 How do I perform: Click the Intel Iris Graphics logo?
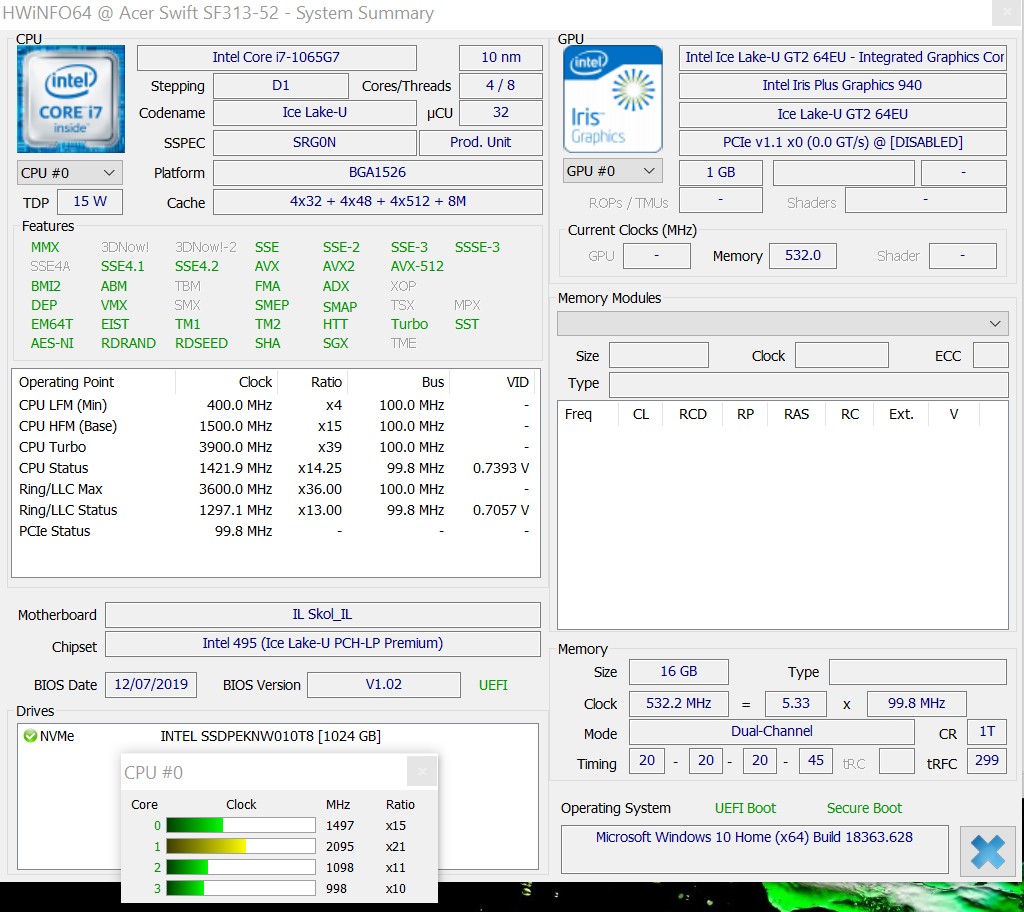613,99
